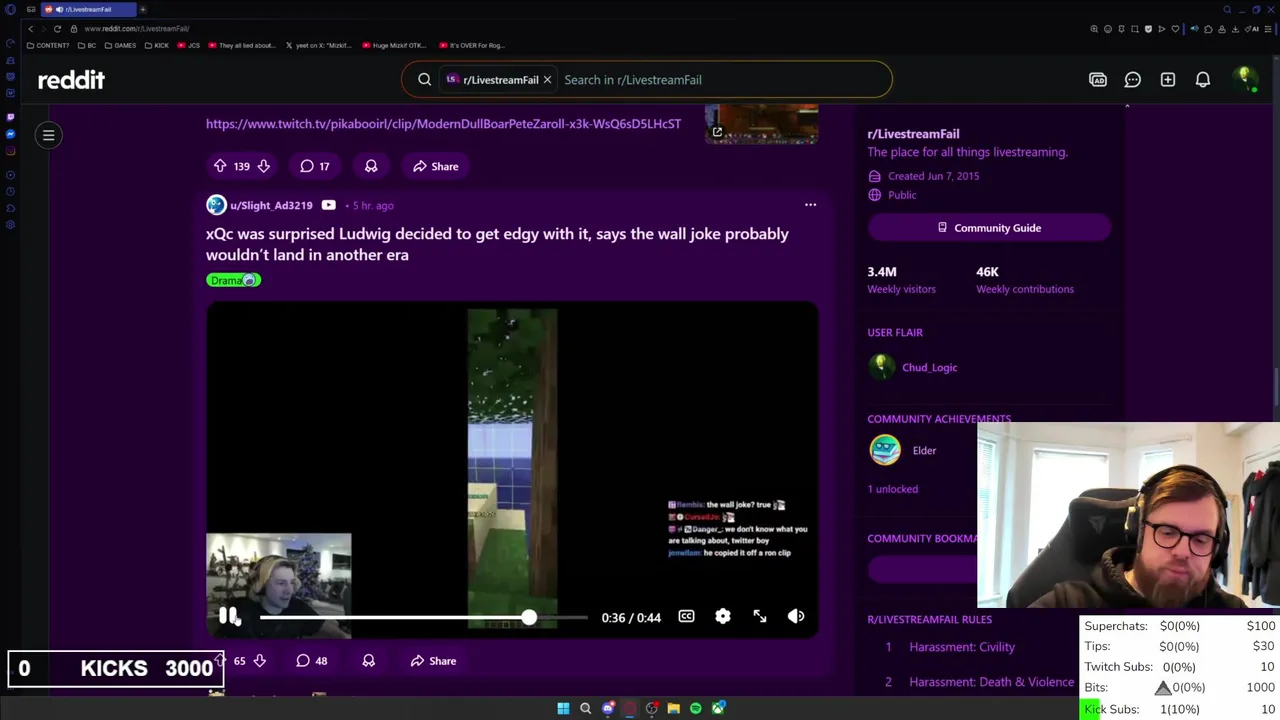Open the CONTENT? bookmarks folder
The height and width of the screenshot is (720, 1280).
click(48, 45)
